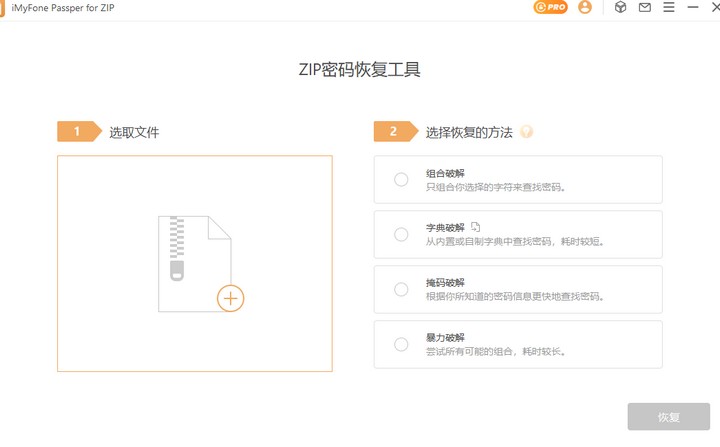Open the hamburger menu in title bar
720x447 pixels.
click(x=669, y=8)
